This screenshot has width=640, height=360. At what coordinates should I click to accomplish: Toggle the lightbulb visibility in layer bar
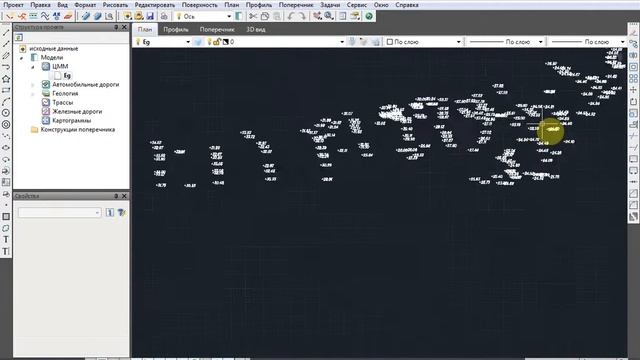pyautogui.click(x=209, y=42)
